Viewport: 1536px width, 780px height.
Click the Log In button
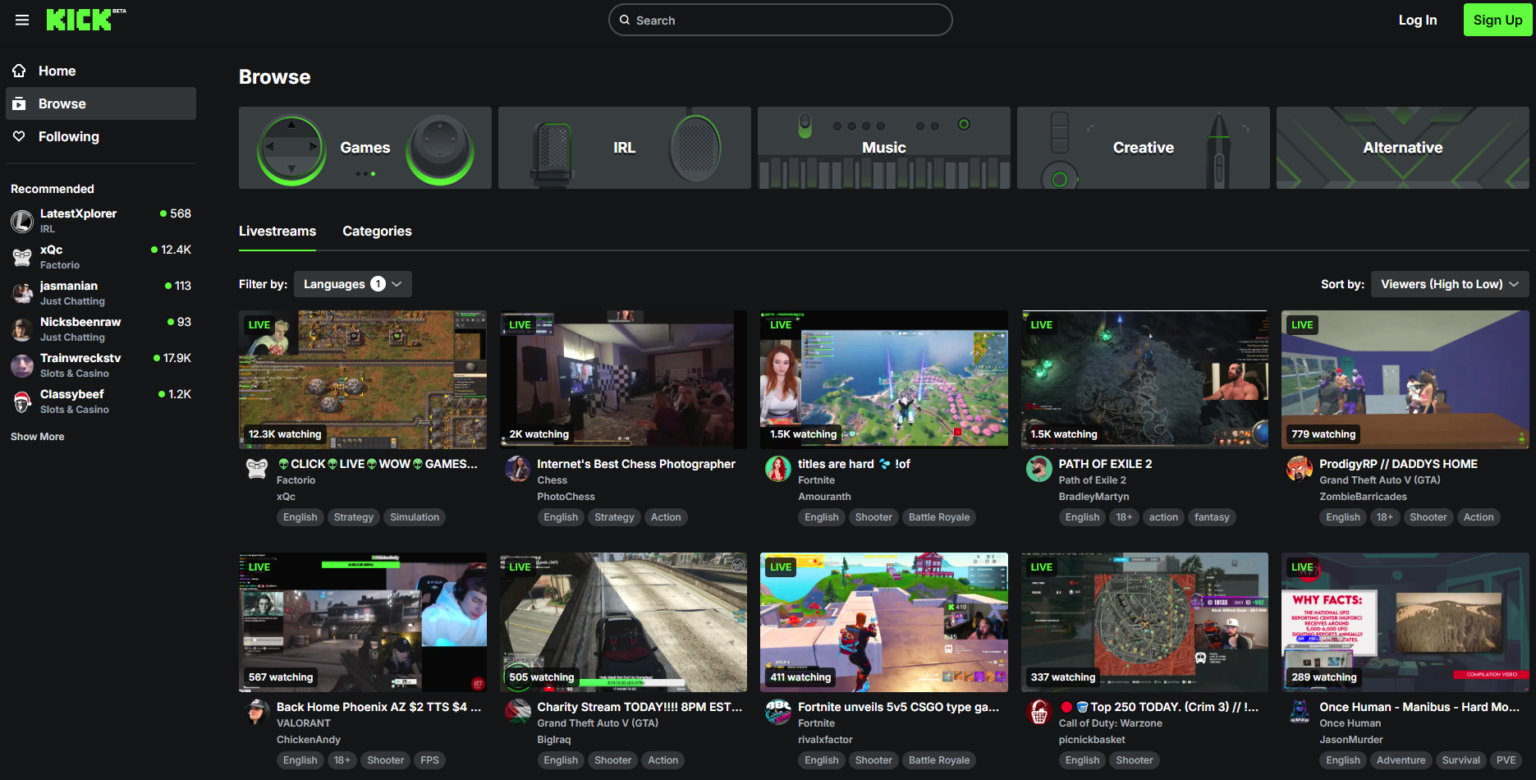pos(1417,19)
